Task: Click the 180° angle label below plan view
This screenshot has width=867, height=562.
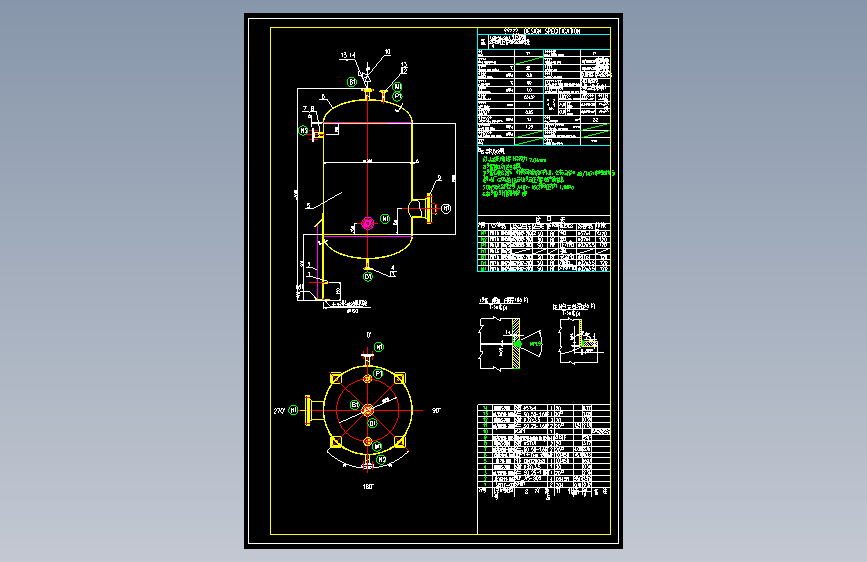Action: pos(368,487)
